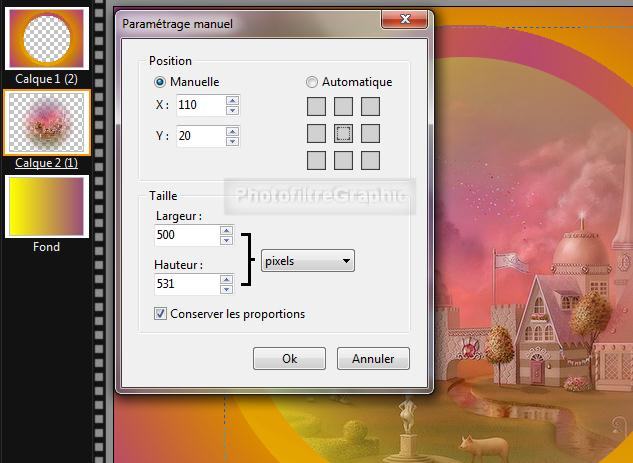Select middle-left alignment grid box

pos(316,133)
